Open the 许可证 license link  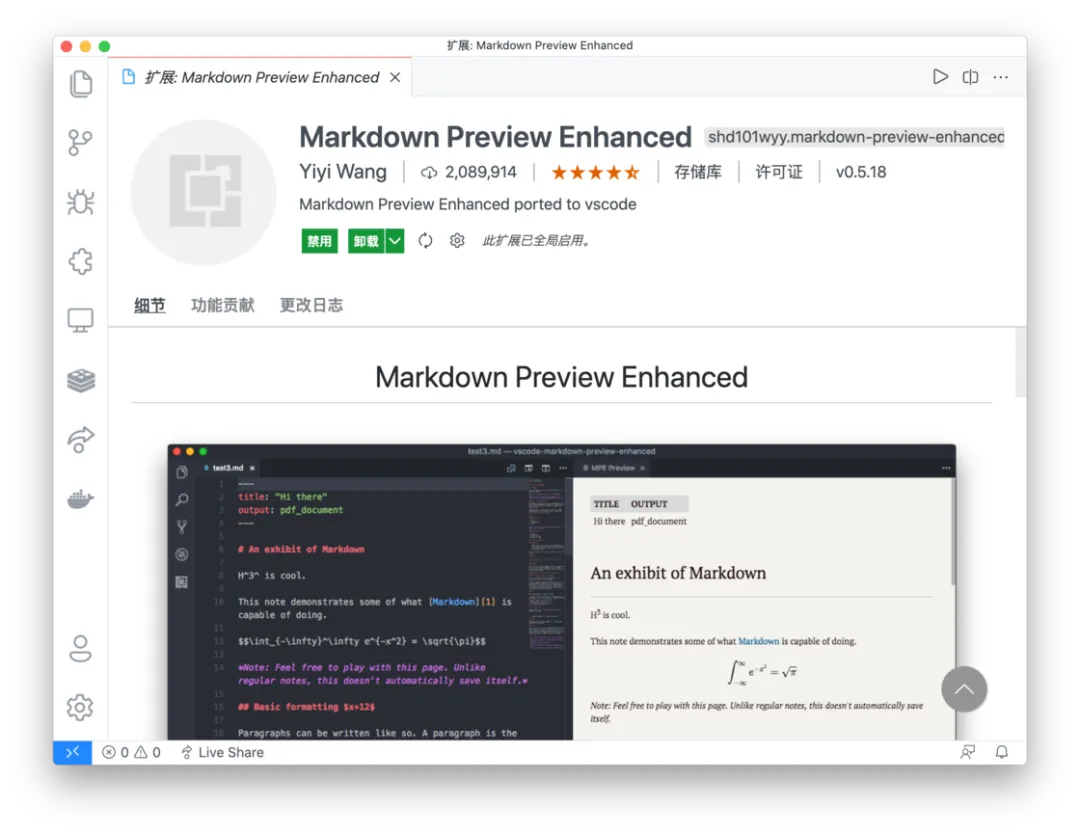779,172
